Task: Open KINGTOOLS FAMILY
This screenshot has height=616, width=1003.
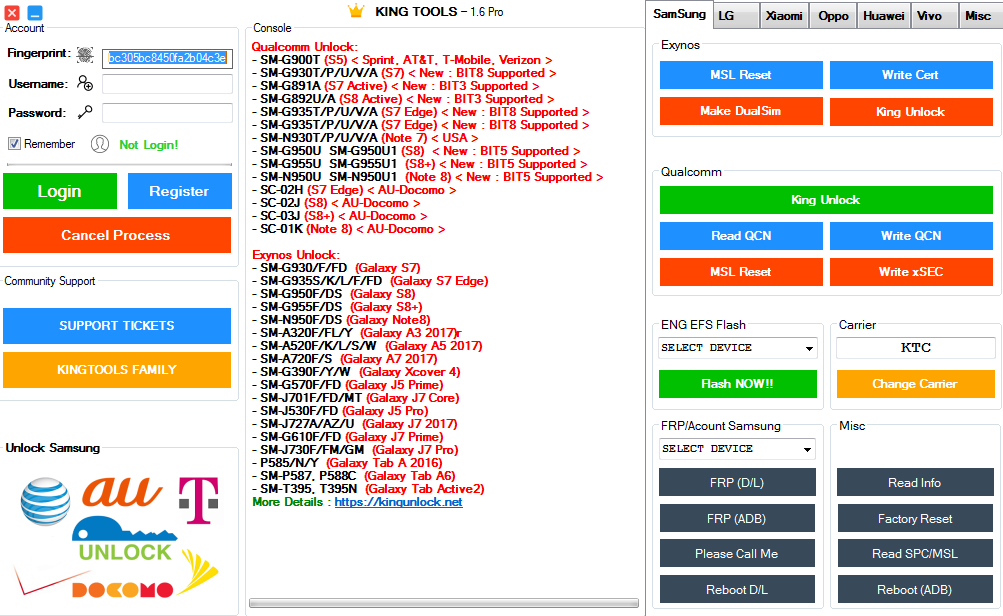Action: click(116, 370)
